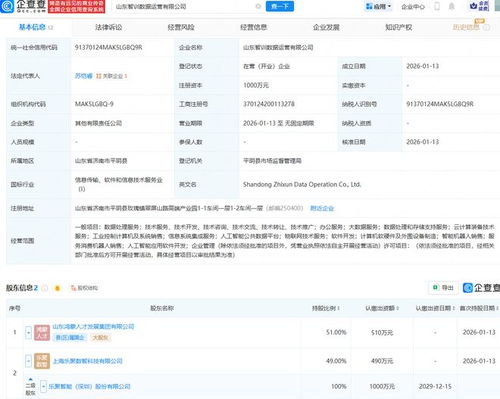Click the mobile phone icon in top bar
Viewport: 500px width, 399px height.
pyautogui.click(x=437, y=6)
